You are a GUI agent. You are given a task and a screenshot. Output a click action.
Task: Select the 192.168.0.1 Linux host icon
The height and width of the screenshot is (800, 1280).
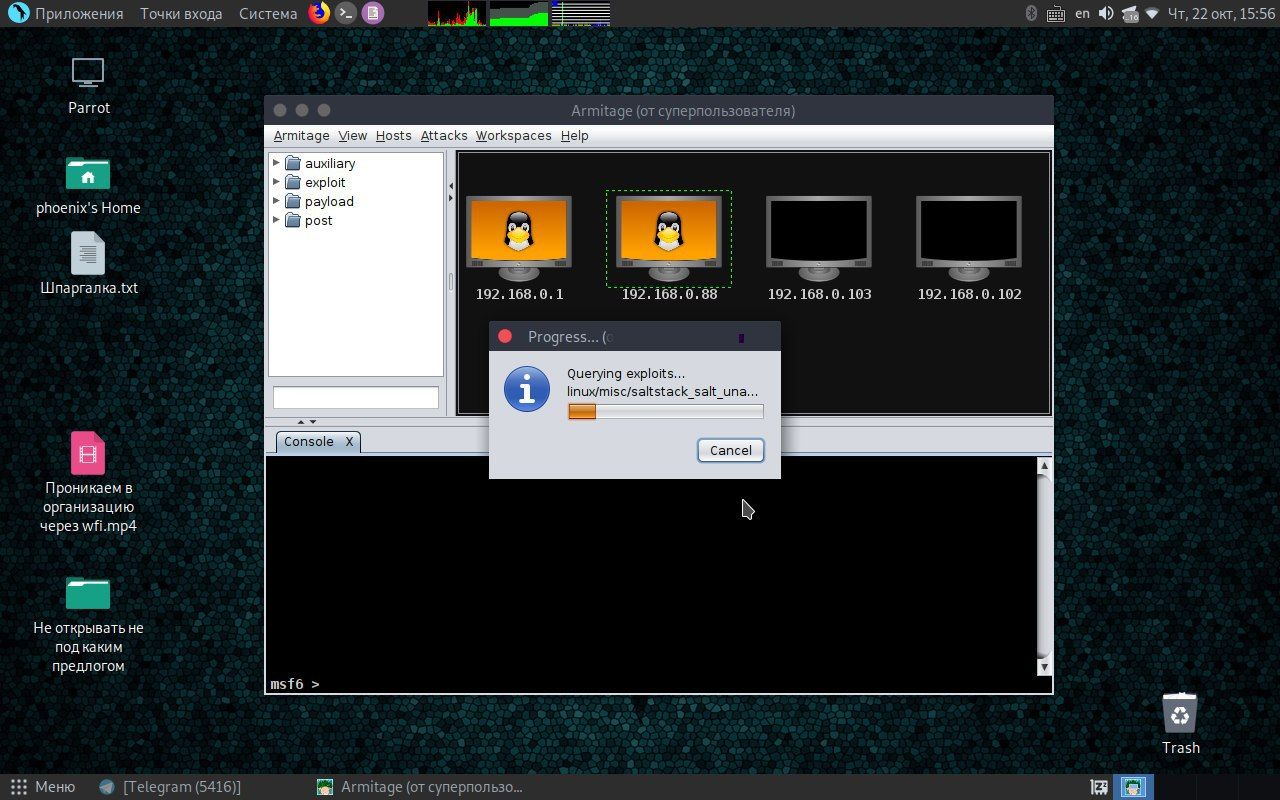[x=518, y=238]
